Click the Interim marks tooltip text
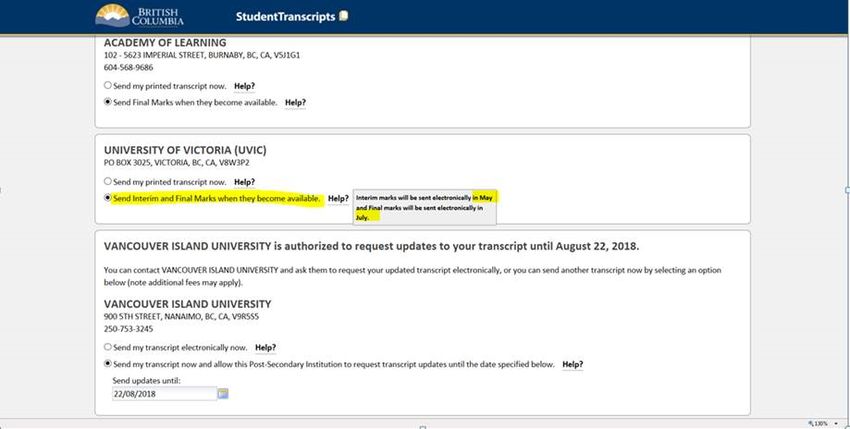Viewport: 850px width, 429px height. 424,207
